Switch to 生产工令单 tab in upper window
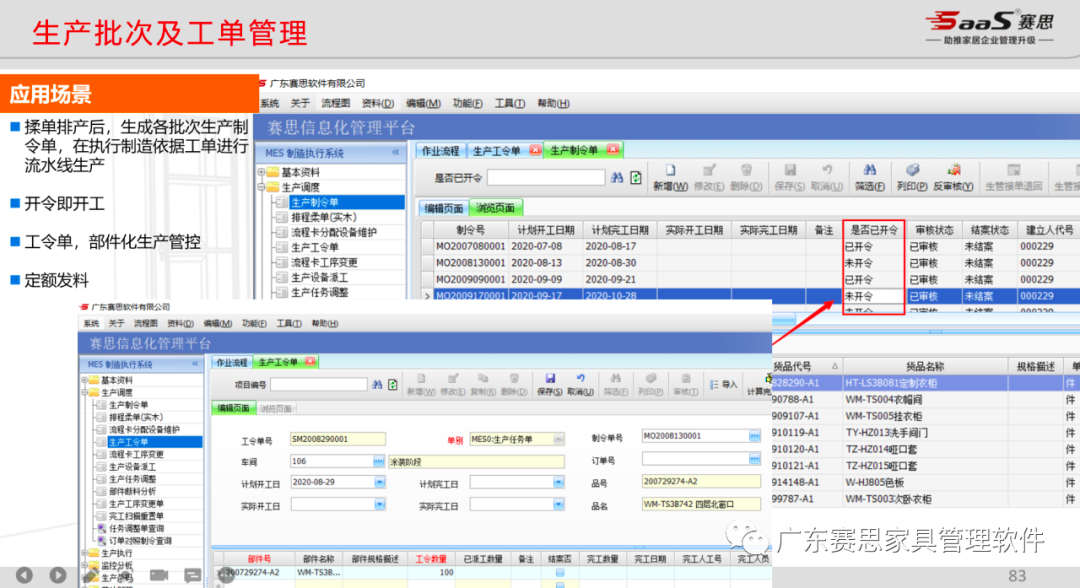Image resolution: width=1080 pixels, height=588 pixels. tap(497, 151)
